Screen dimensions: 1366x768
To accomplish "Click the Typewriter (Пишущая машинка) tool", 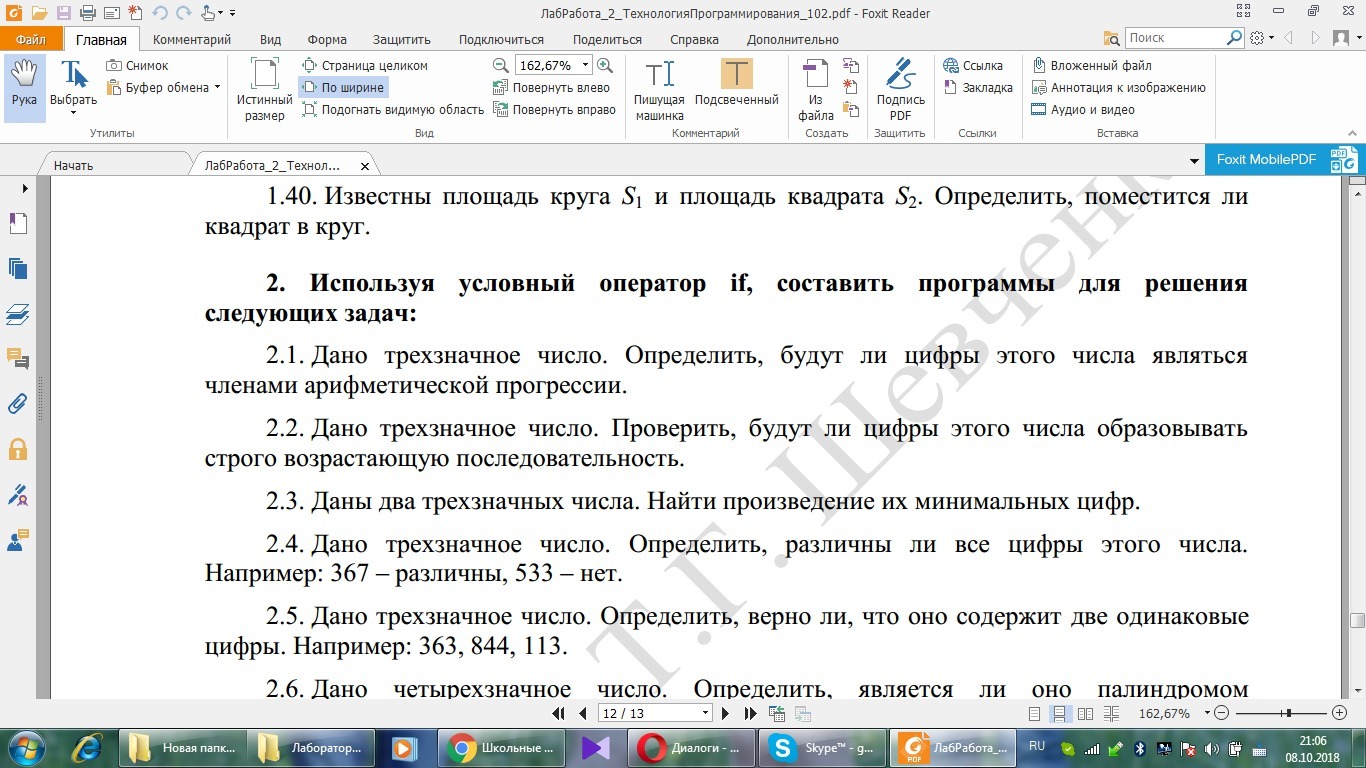I will tap(659, 90).
